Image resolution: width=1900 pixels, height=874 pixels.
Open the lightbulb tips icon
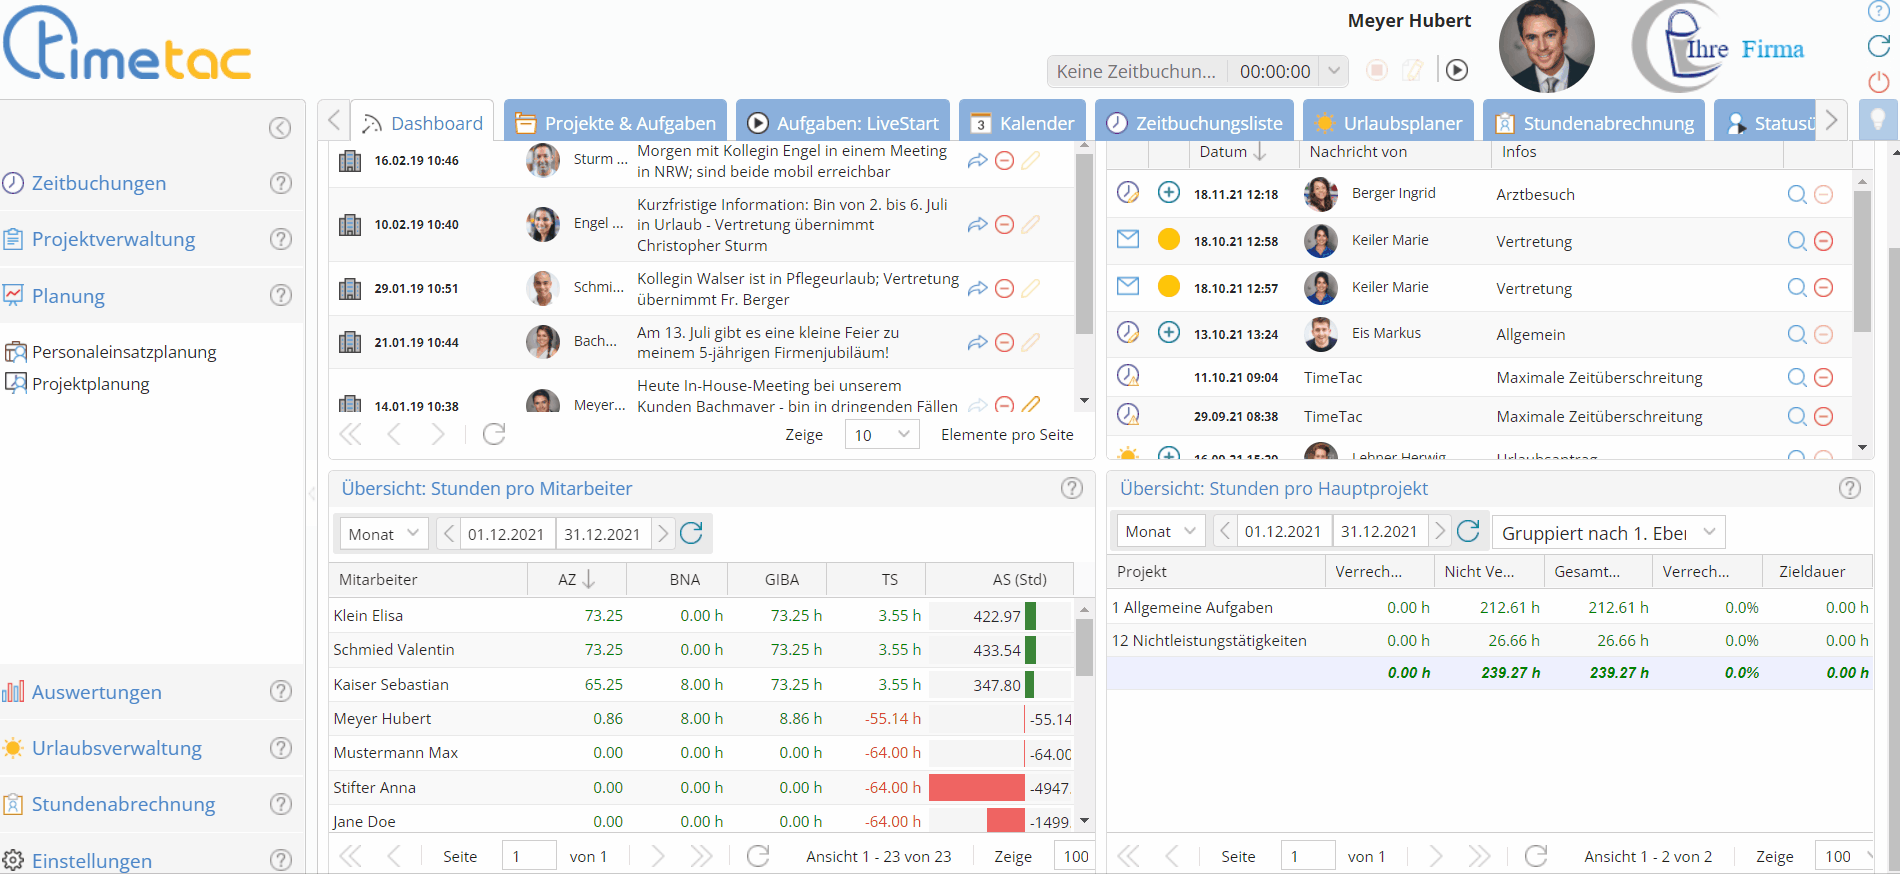(1877, 120)
